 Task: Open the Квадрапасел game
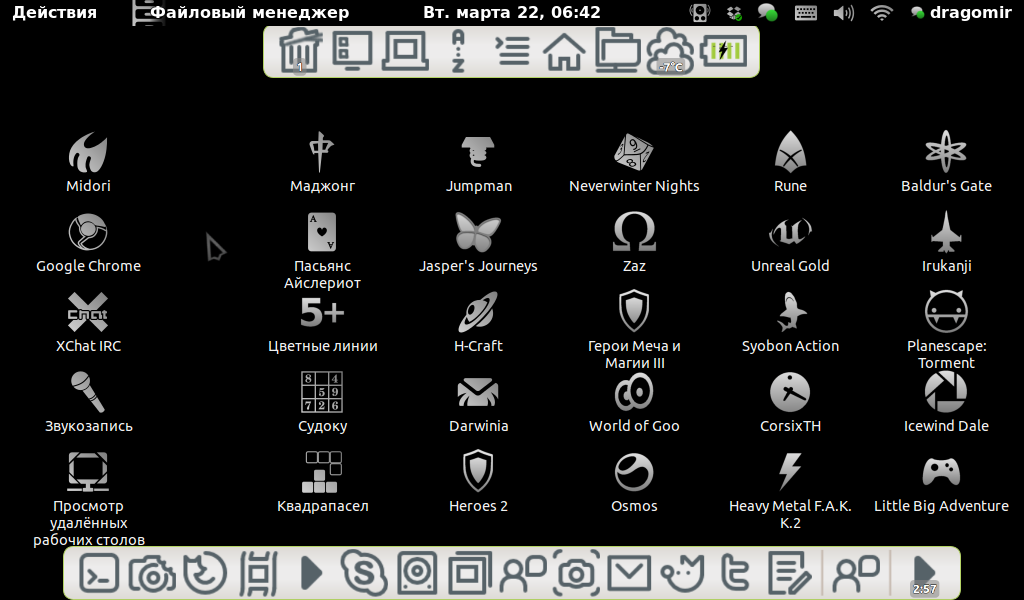point(322,472)
